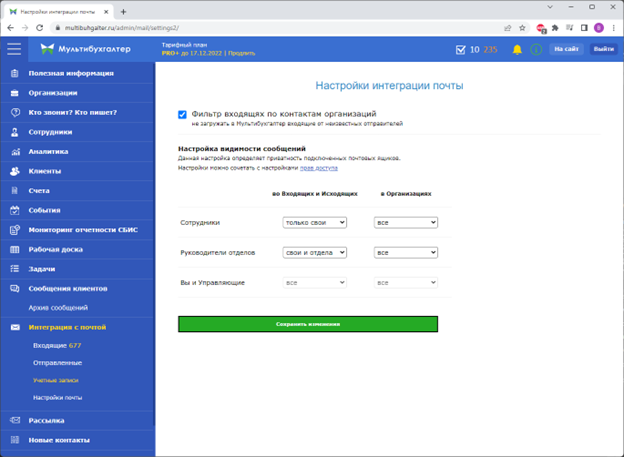624x457 pixels.
Task: Select Учетные записи in sidebar
Action: point(56,380)
